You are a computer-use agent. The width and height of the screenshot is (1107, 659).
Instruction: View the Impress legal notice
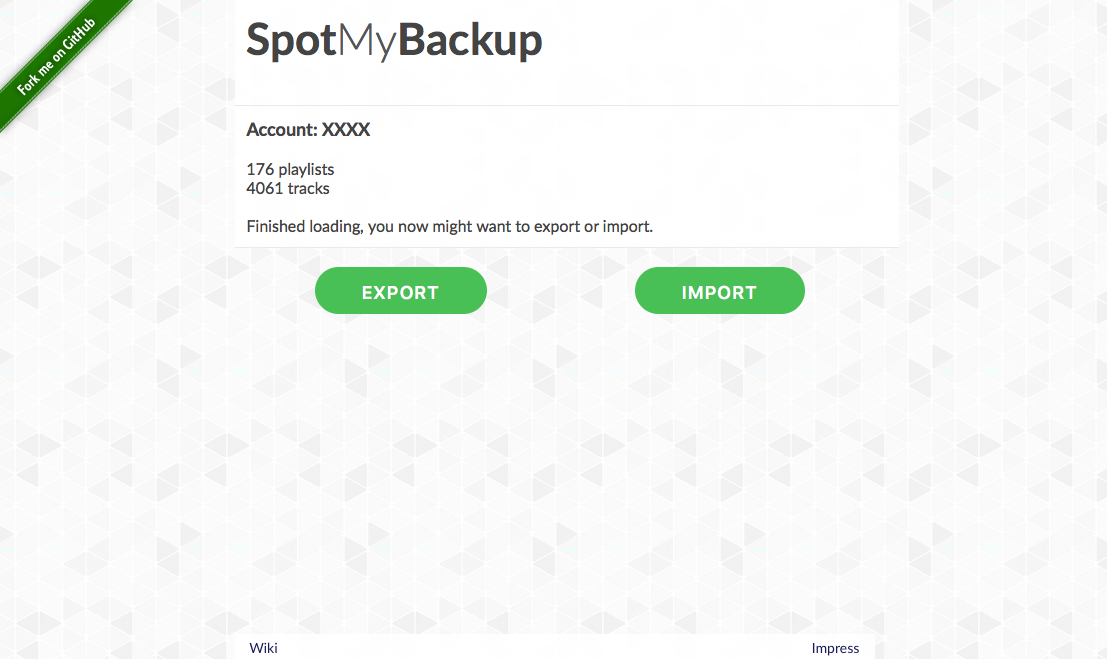point(835,647)
